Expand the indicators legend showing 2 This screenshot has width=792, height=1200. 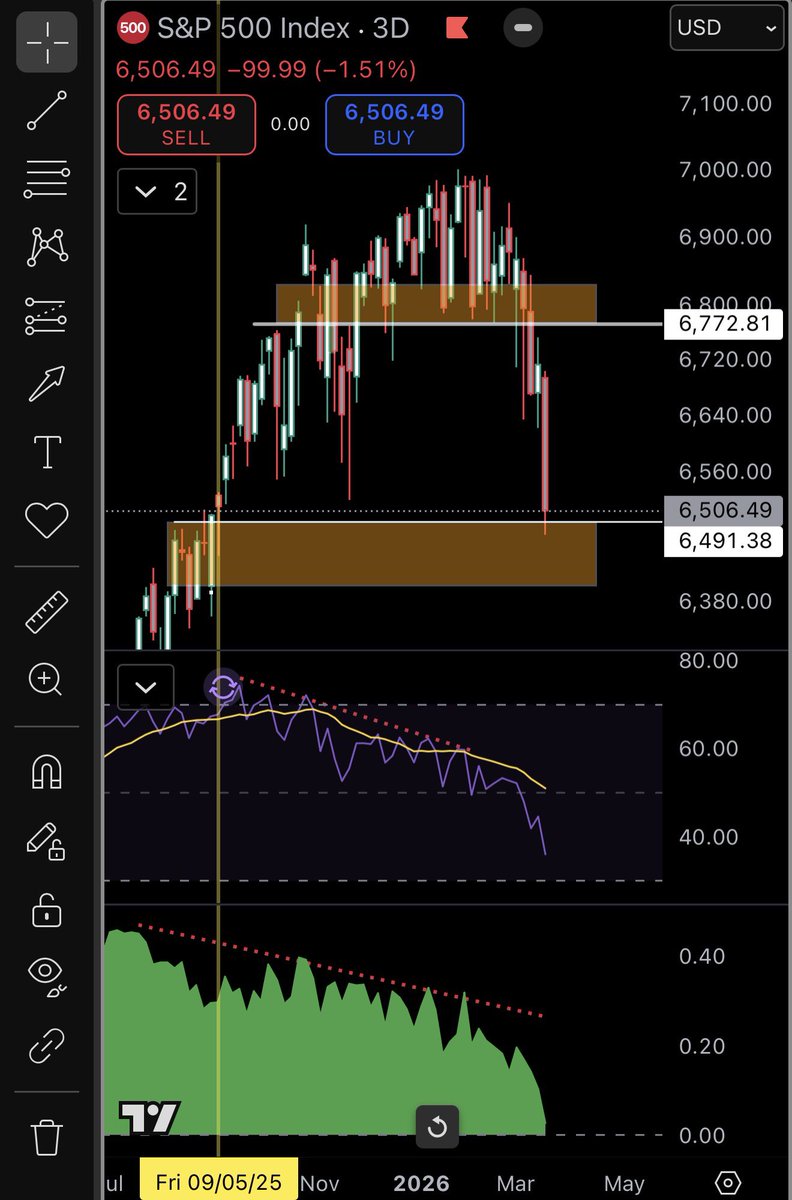pyautogui.click(x=157, y=191)
